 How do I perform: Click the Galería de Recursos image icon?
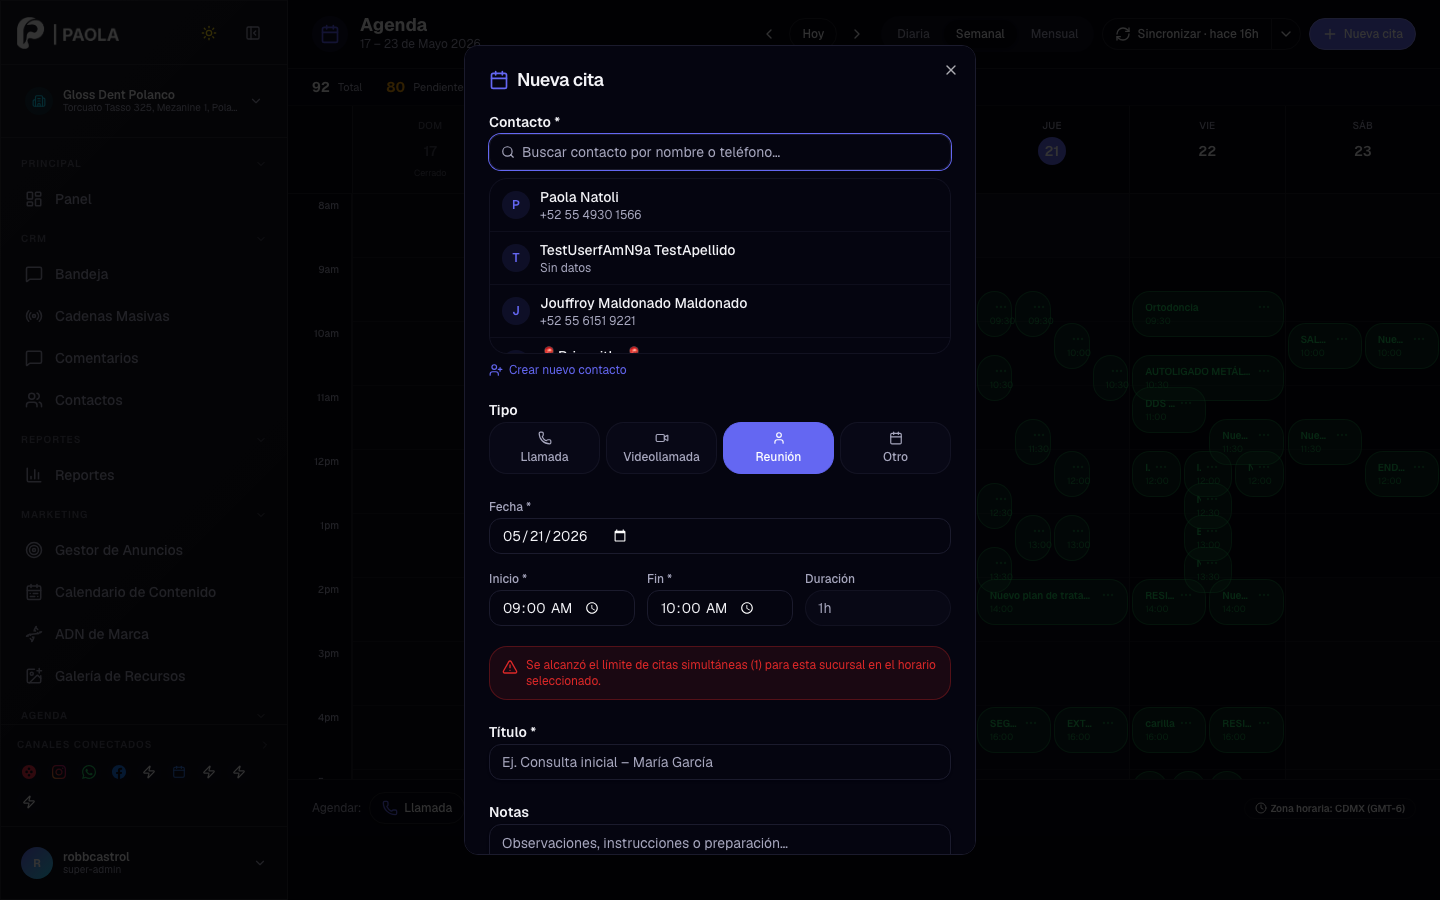[x=34, y=676]
